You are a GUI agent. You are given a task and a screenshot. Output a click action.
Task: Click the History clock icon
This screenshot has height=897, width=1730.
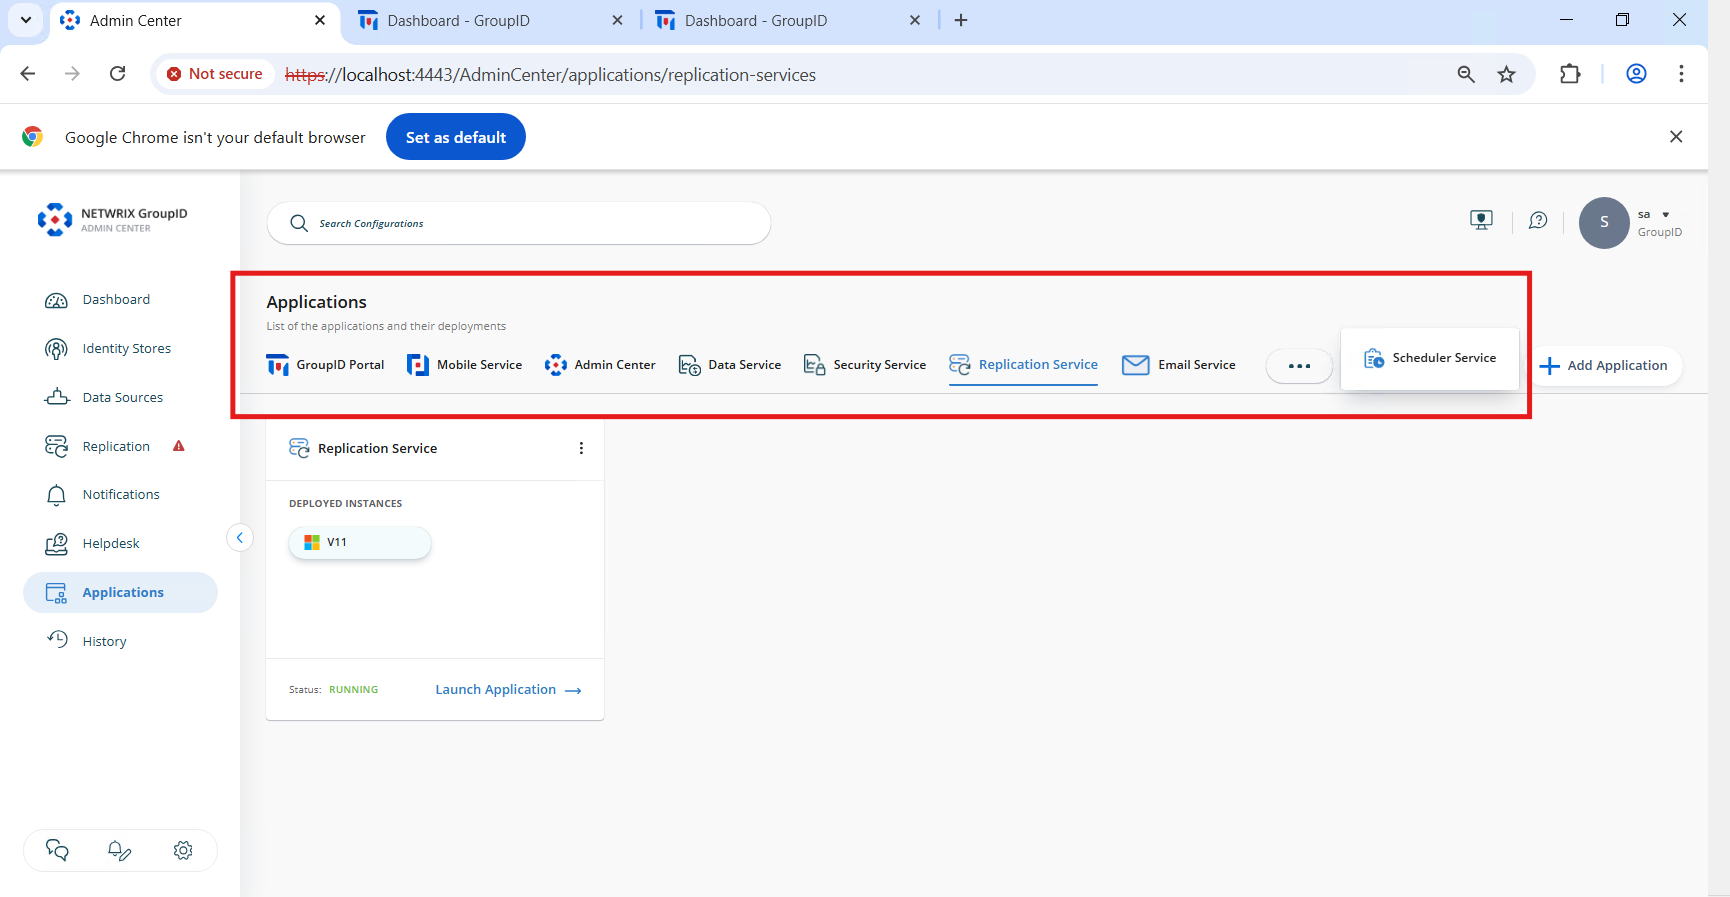click(x=57, y=641)
